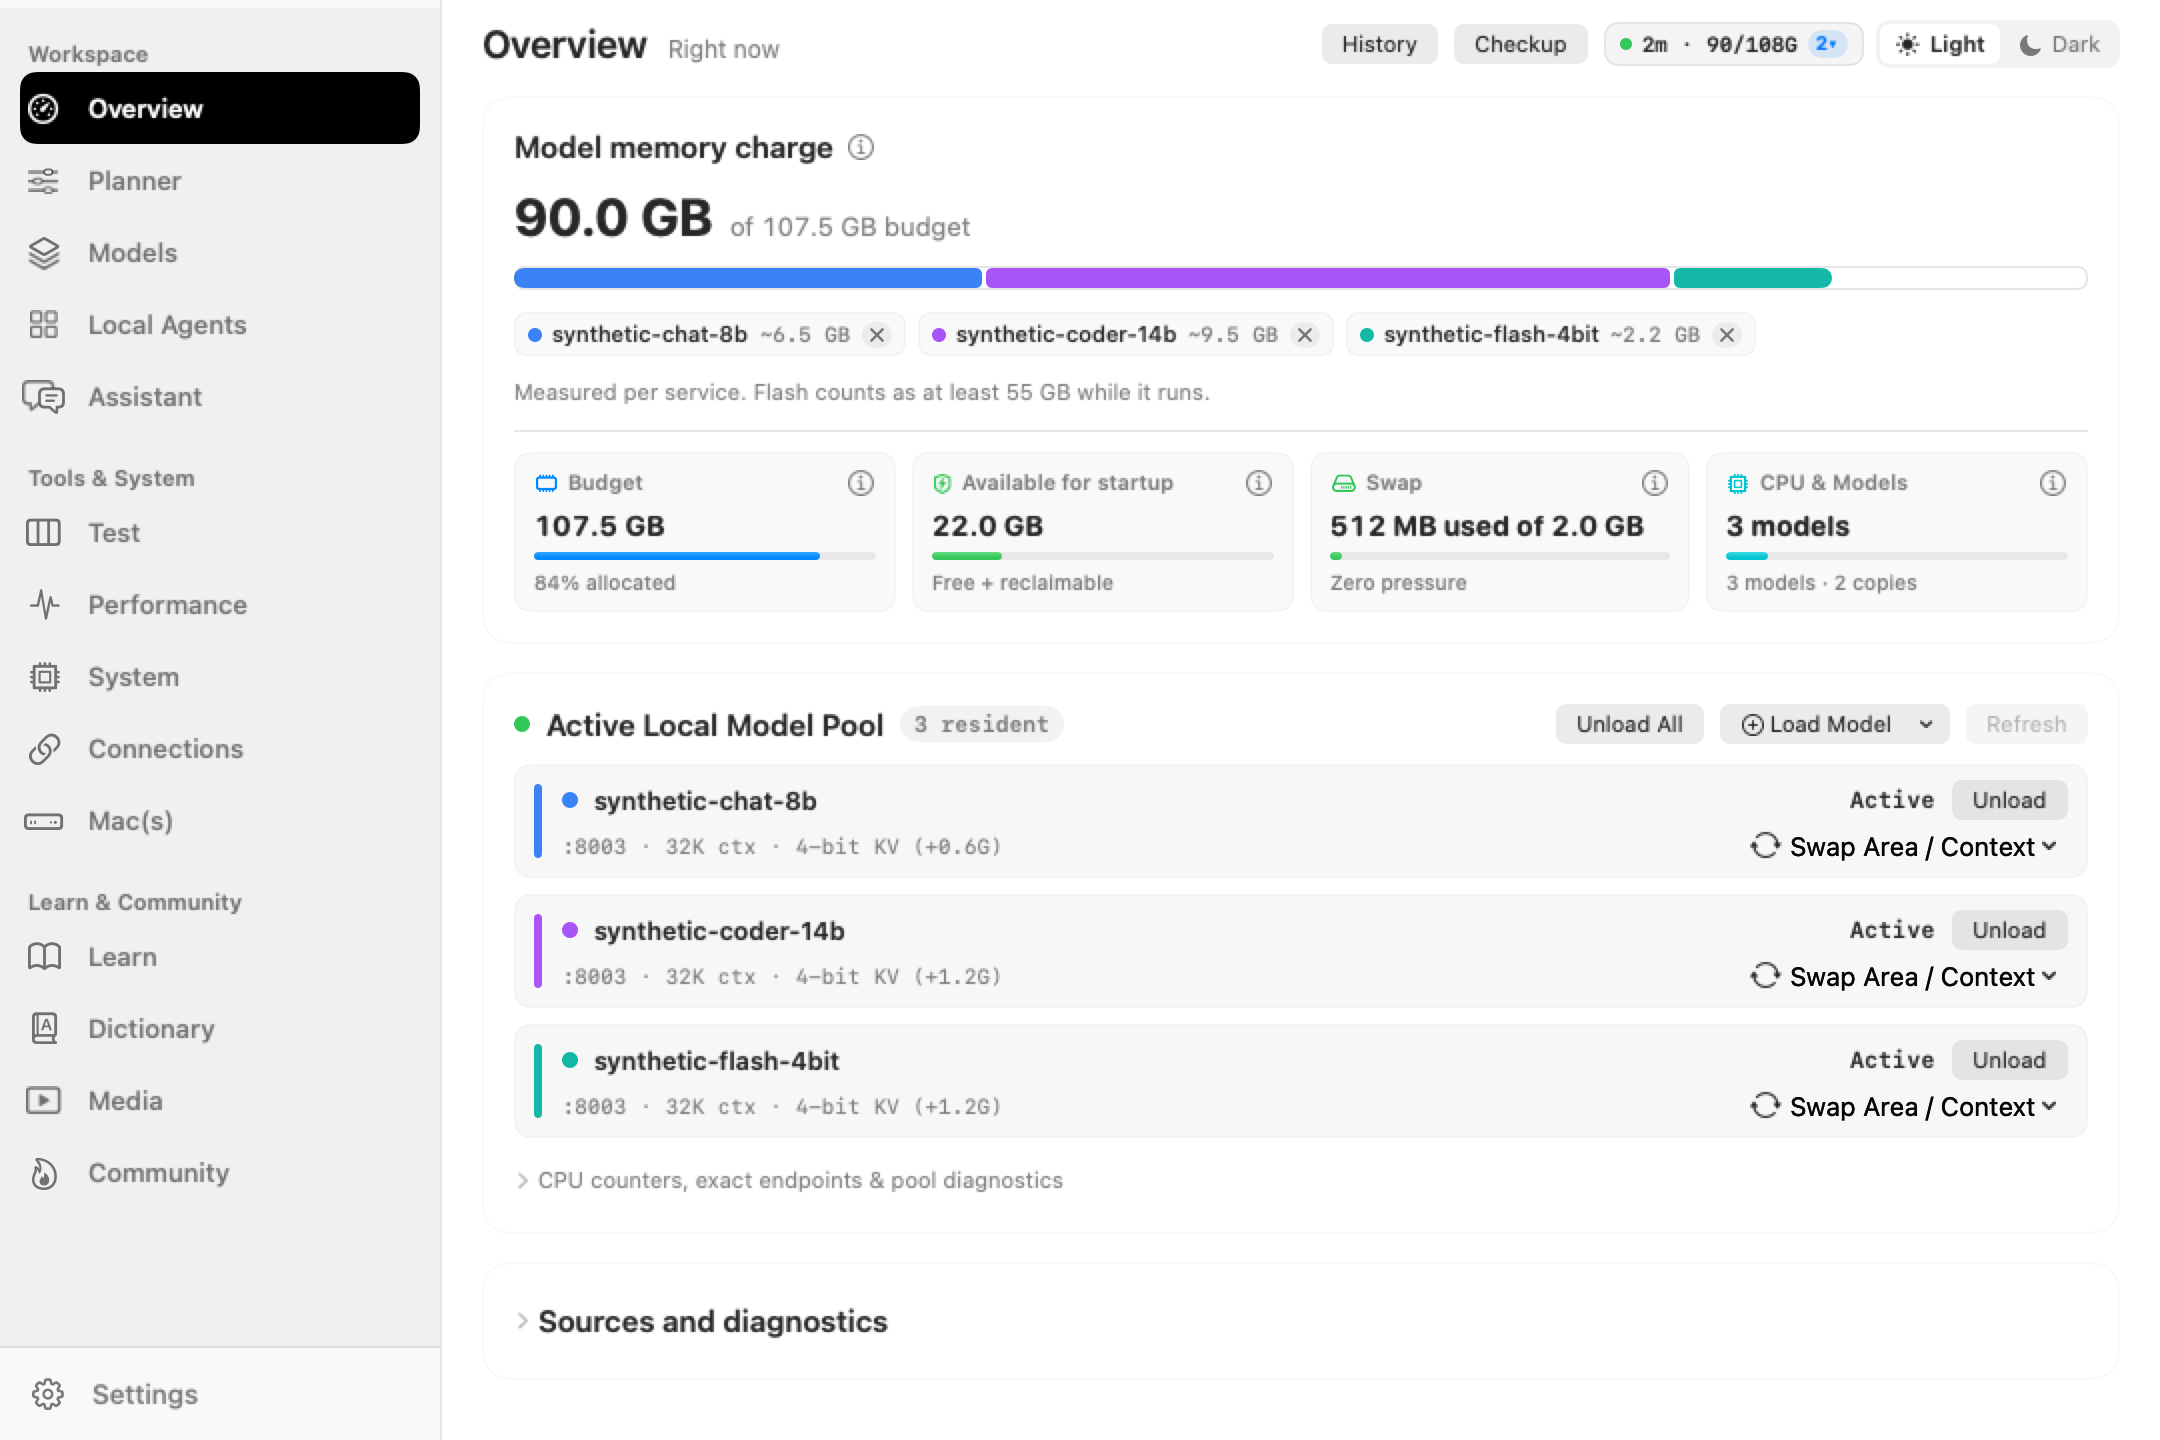
Task: Open info icon on Swap card
Action: click(1655, 483)
